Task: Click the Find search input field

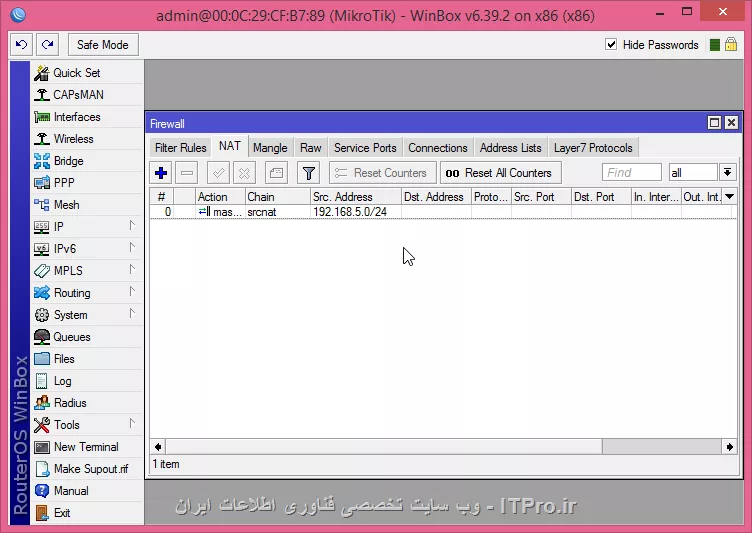Action: click(x=631, y=173)
